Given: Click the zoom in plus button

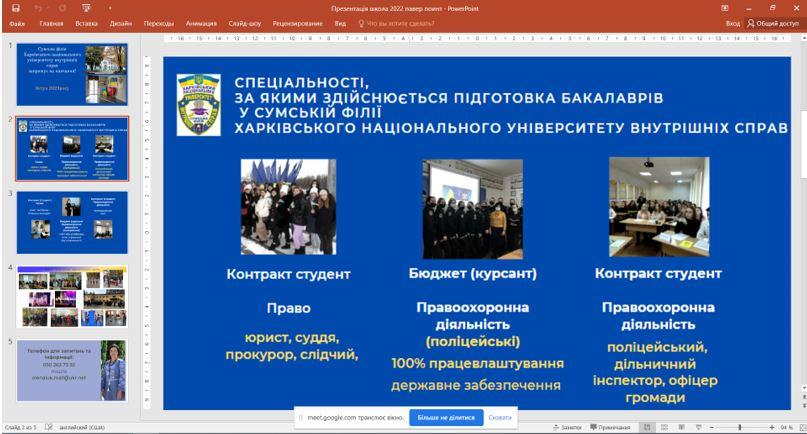Looking at the screenshot, I should coord(771,427).
